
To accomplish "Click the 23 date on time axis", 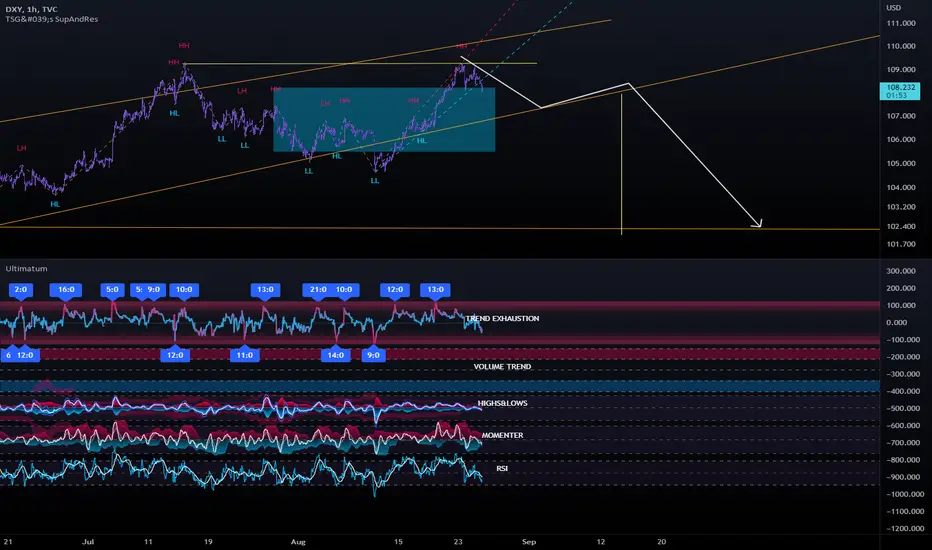I will point(458,542).
